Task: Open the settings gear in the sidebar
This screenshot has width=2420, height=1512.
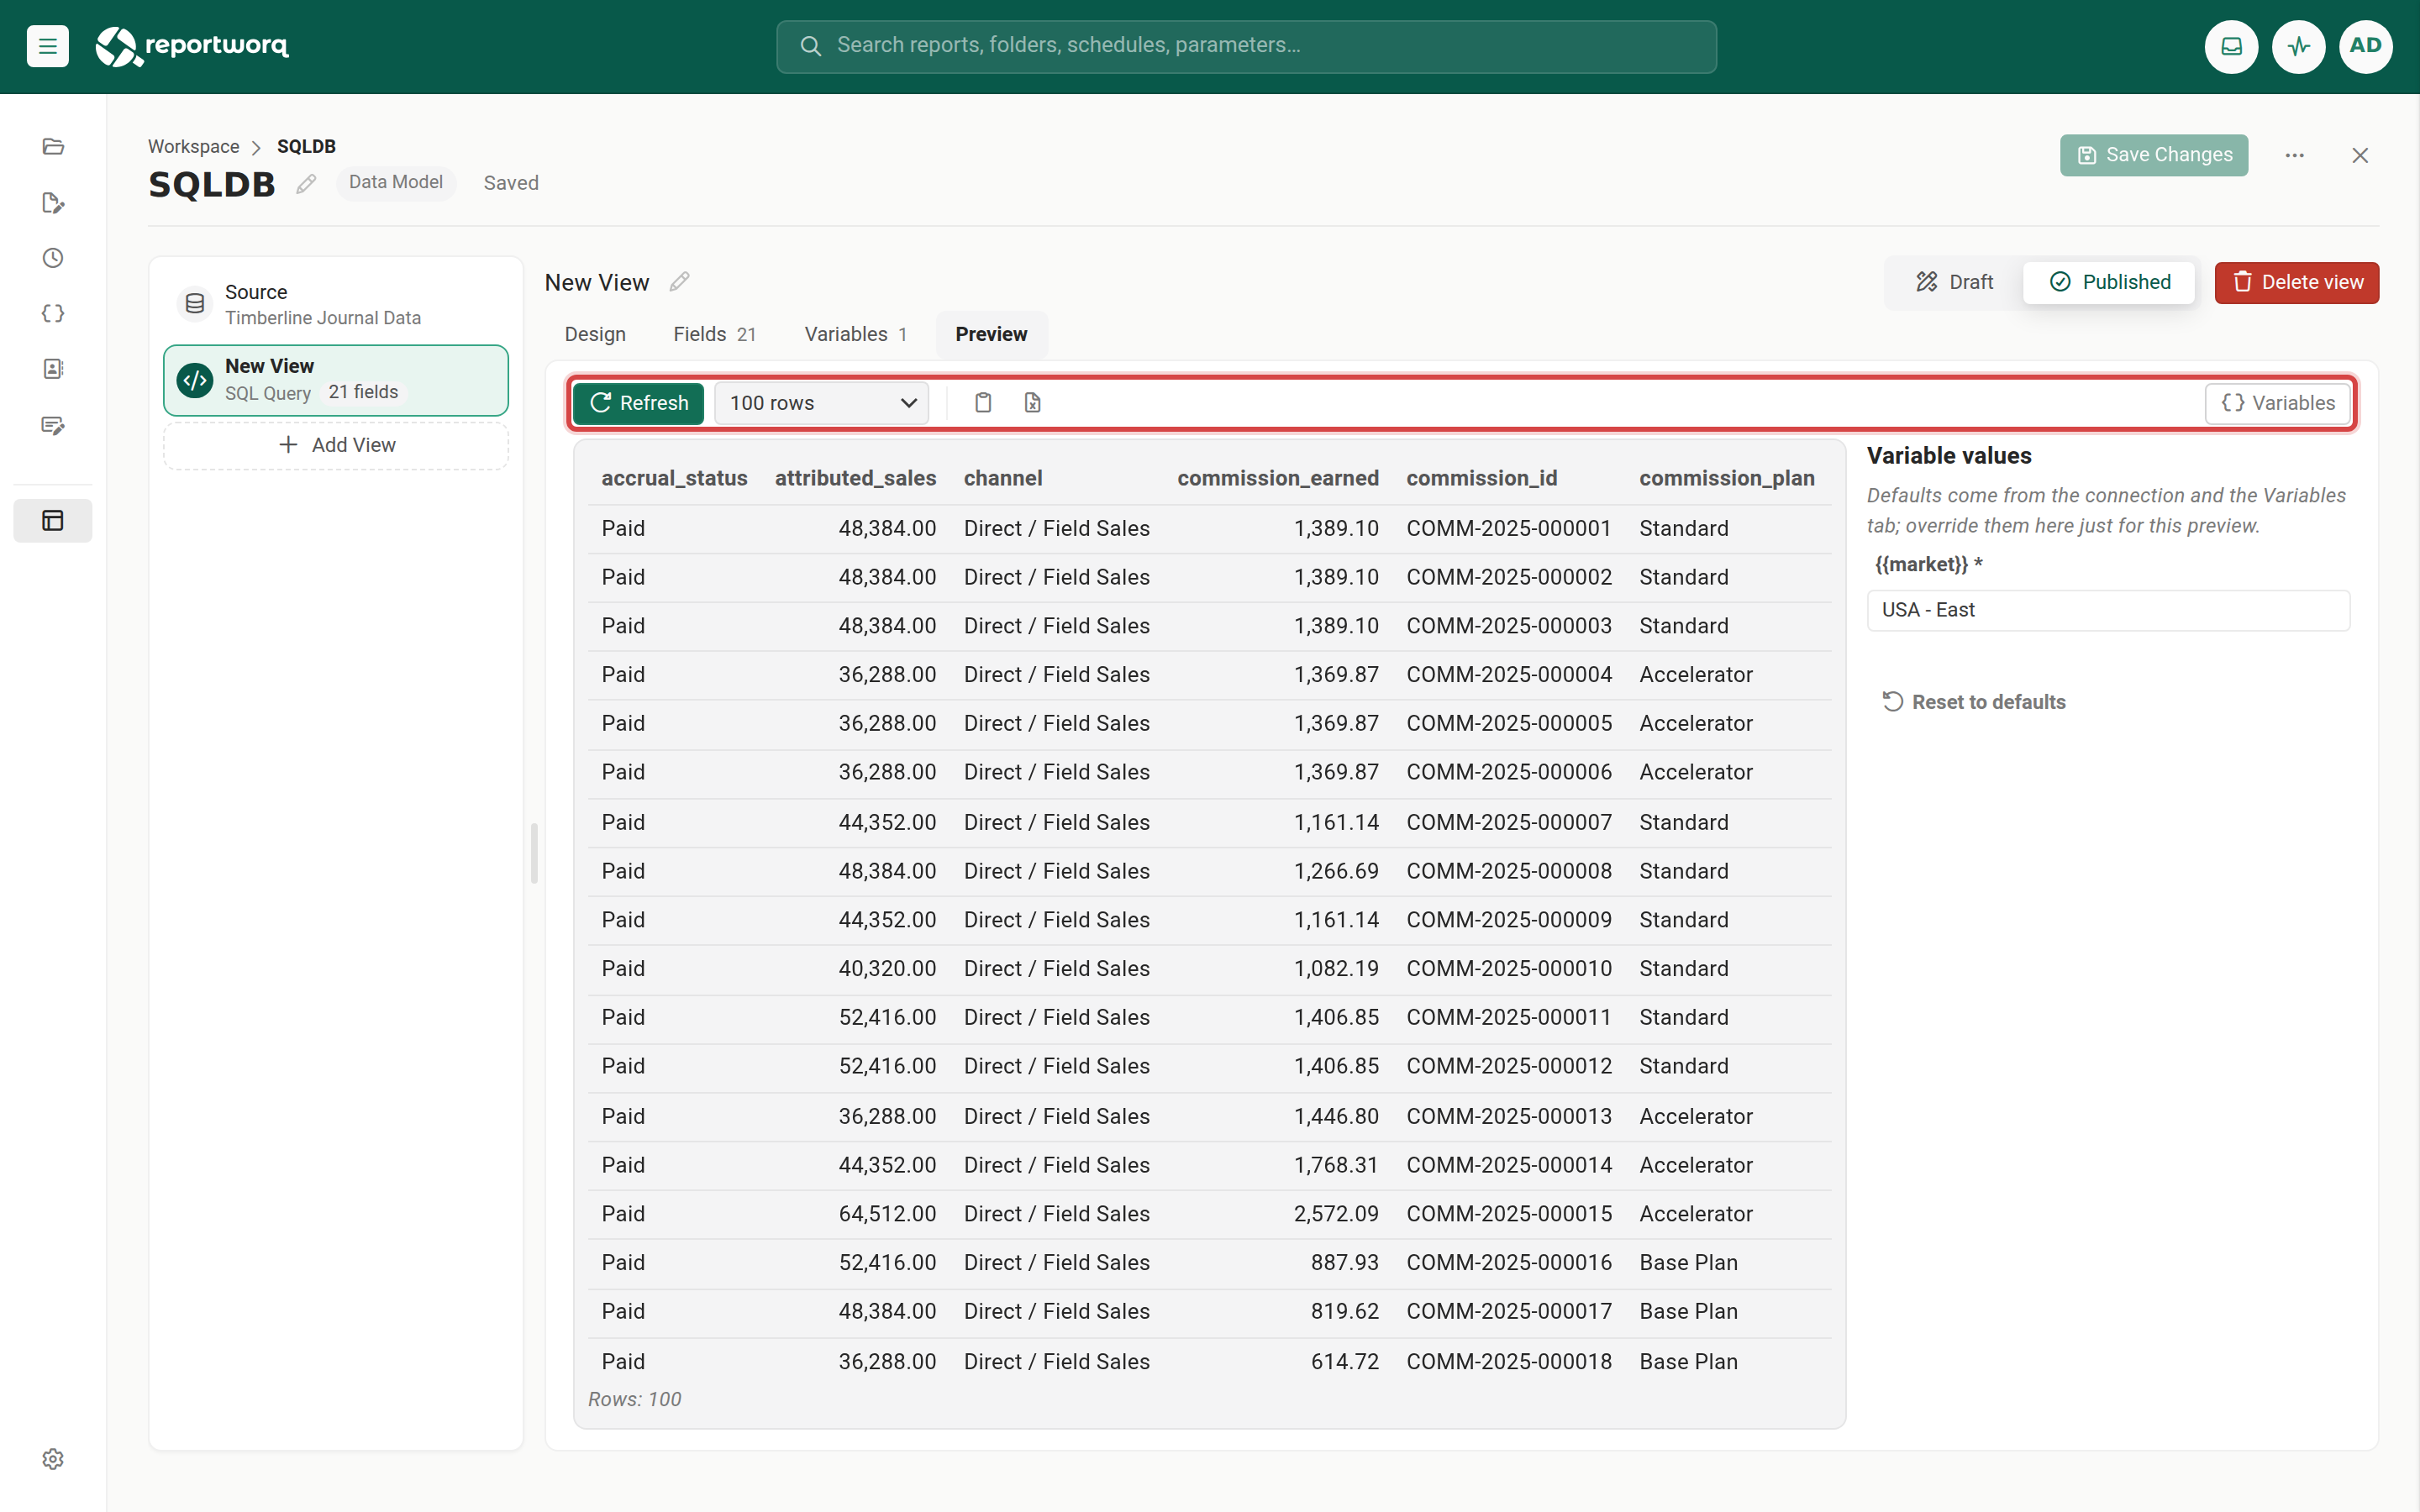Action: click(x=53, y=1459)
